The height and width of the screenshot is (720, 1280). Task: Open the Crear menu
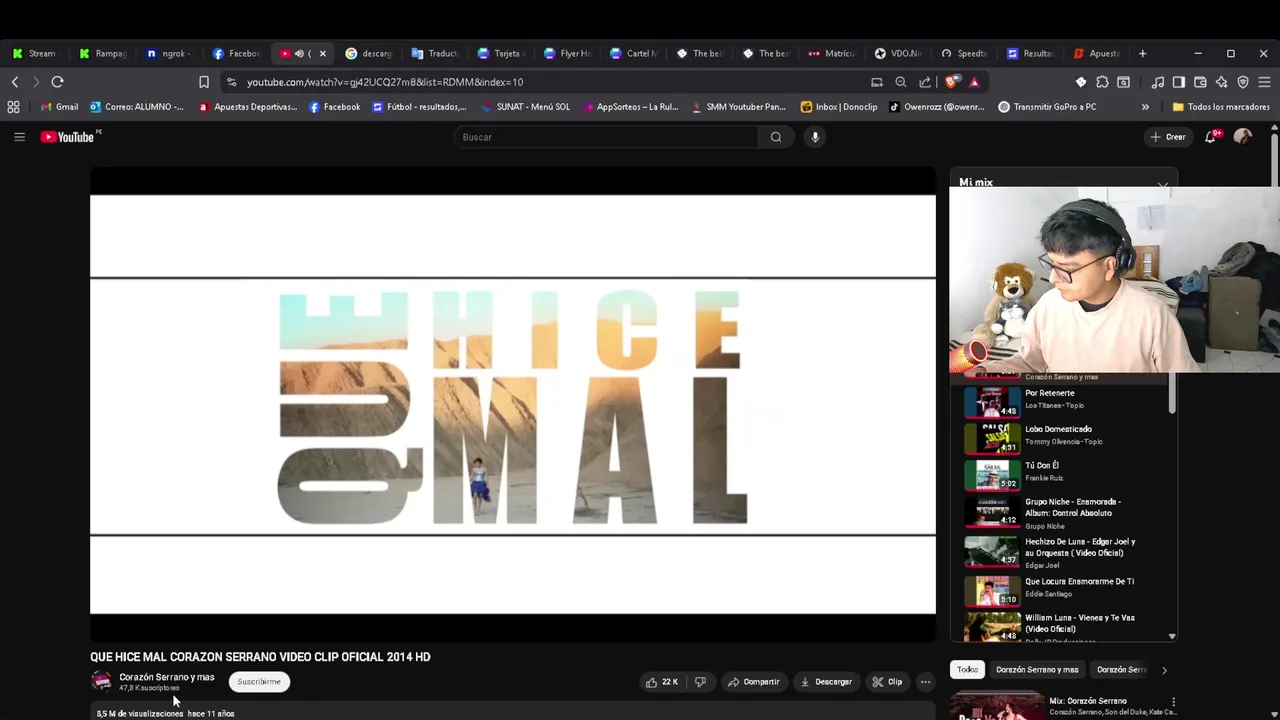tap(1168, 137)
